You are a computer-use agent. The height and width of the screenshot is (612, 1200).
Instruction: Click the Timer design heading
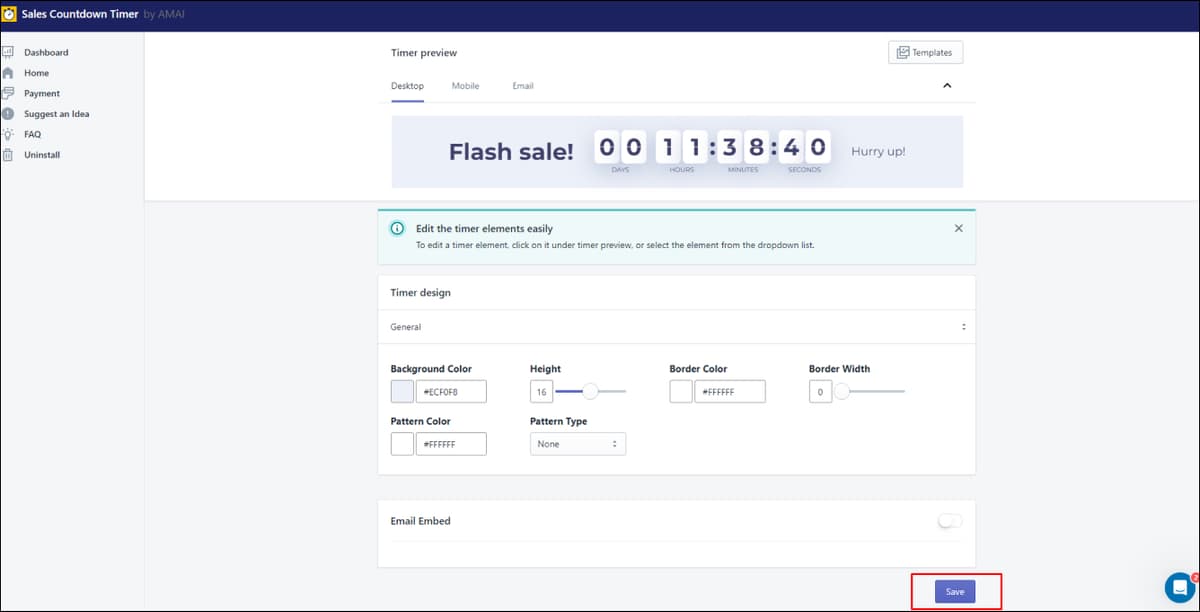click(x=420, y=293)
